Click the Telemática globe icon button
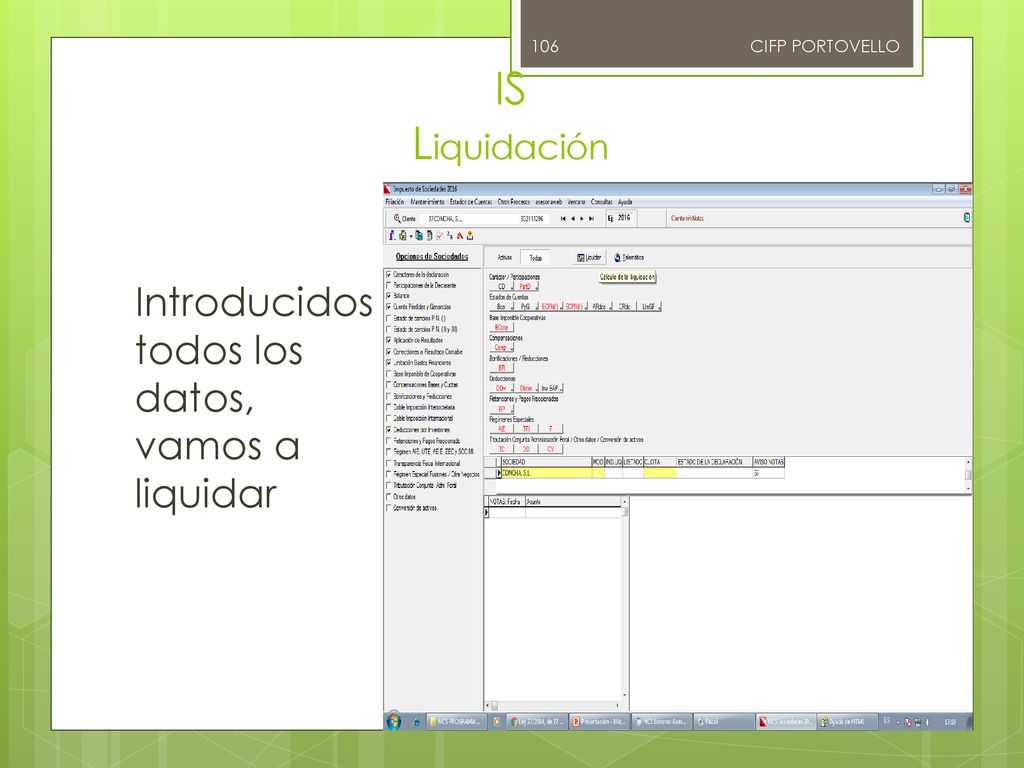The height and width of the screenshot is (768, 1024). [x=628, y=257]
